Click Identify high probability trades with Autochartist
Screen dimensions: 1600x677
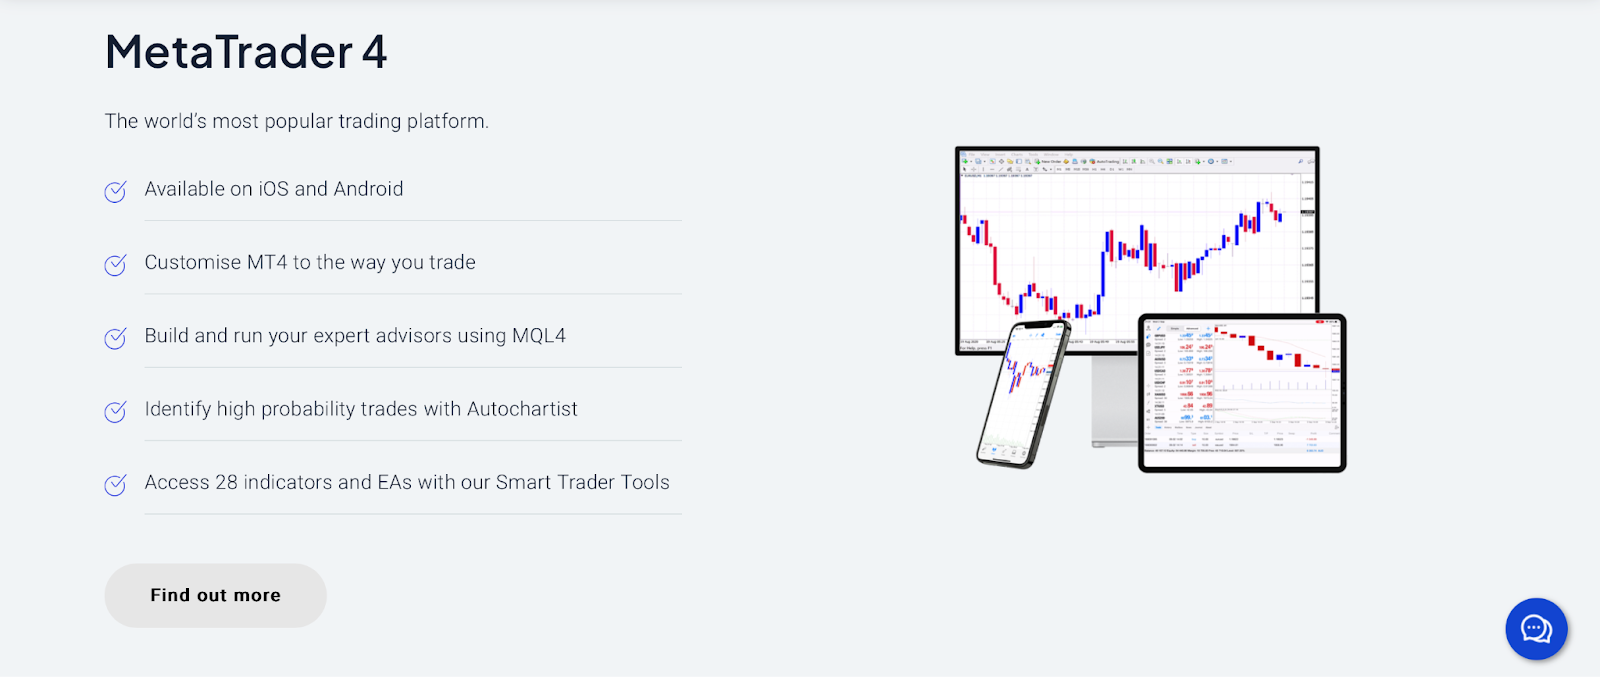click(361, 409)
